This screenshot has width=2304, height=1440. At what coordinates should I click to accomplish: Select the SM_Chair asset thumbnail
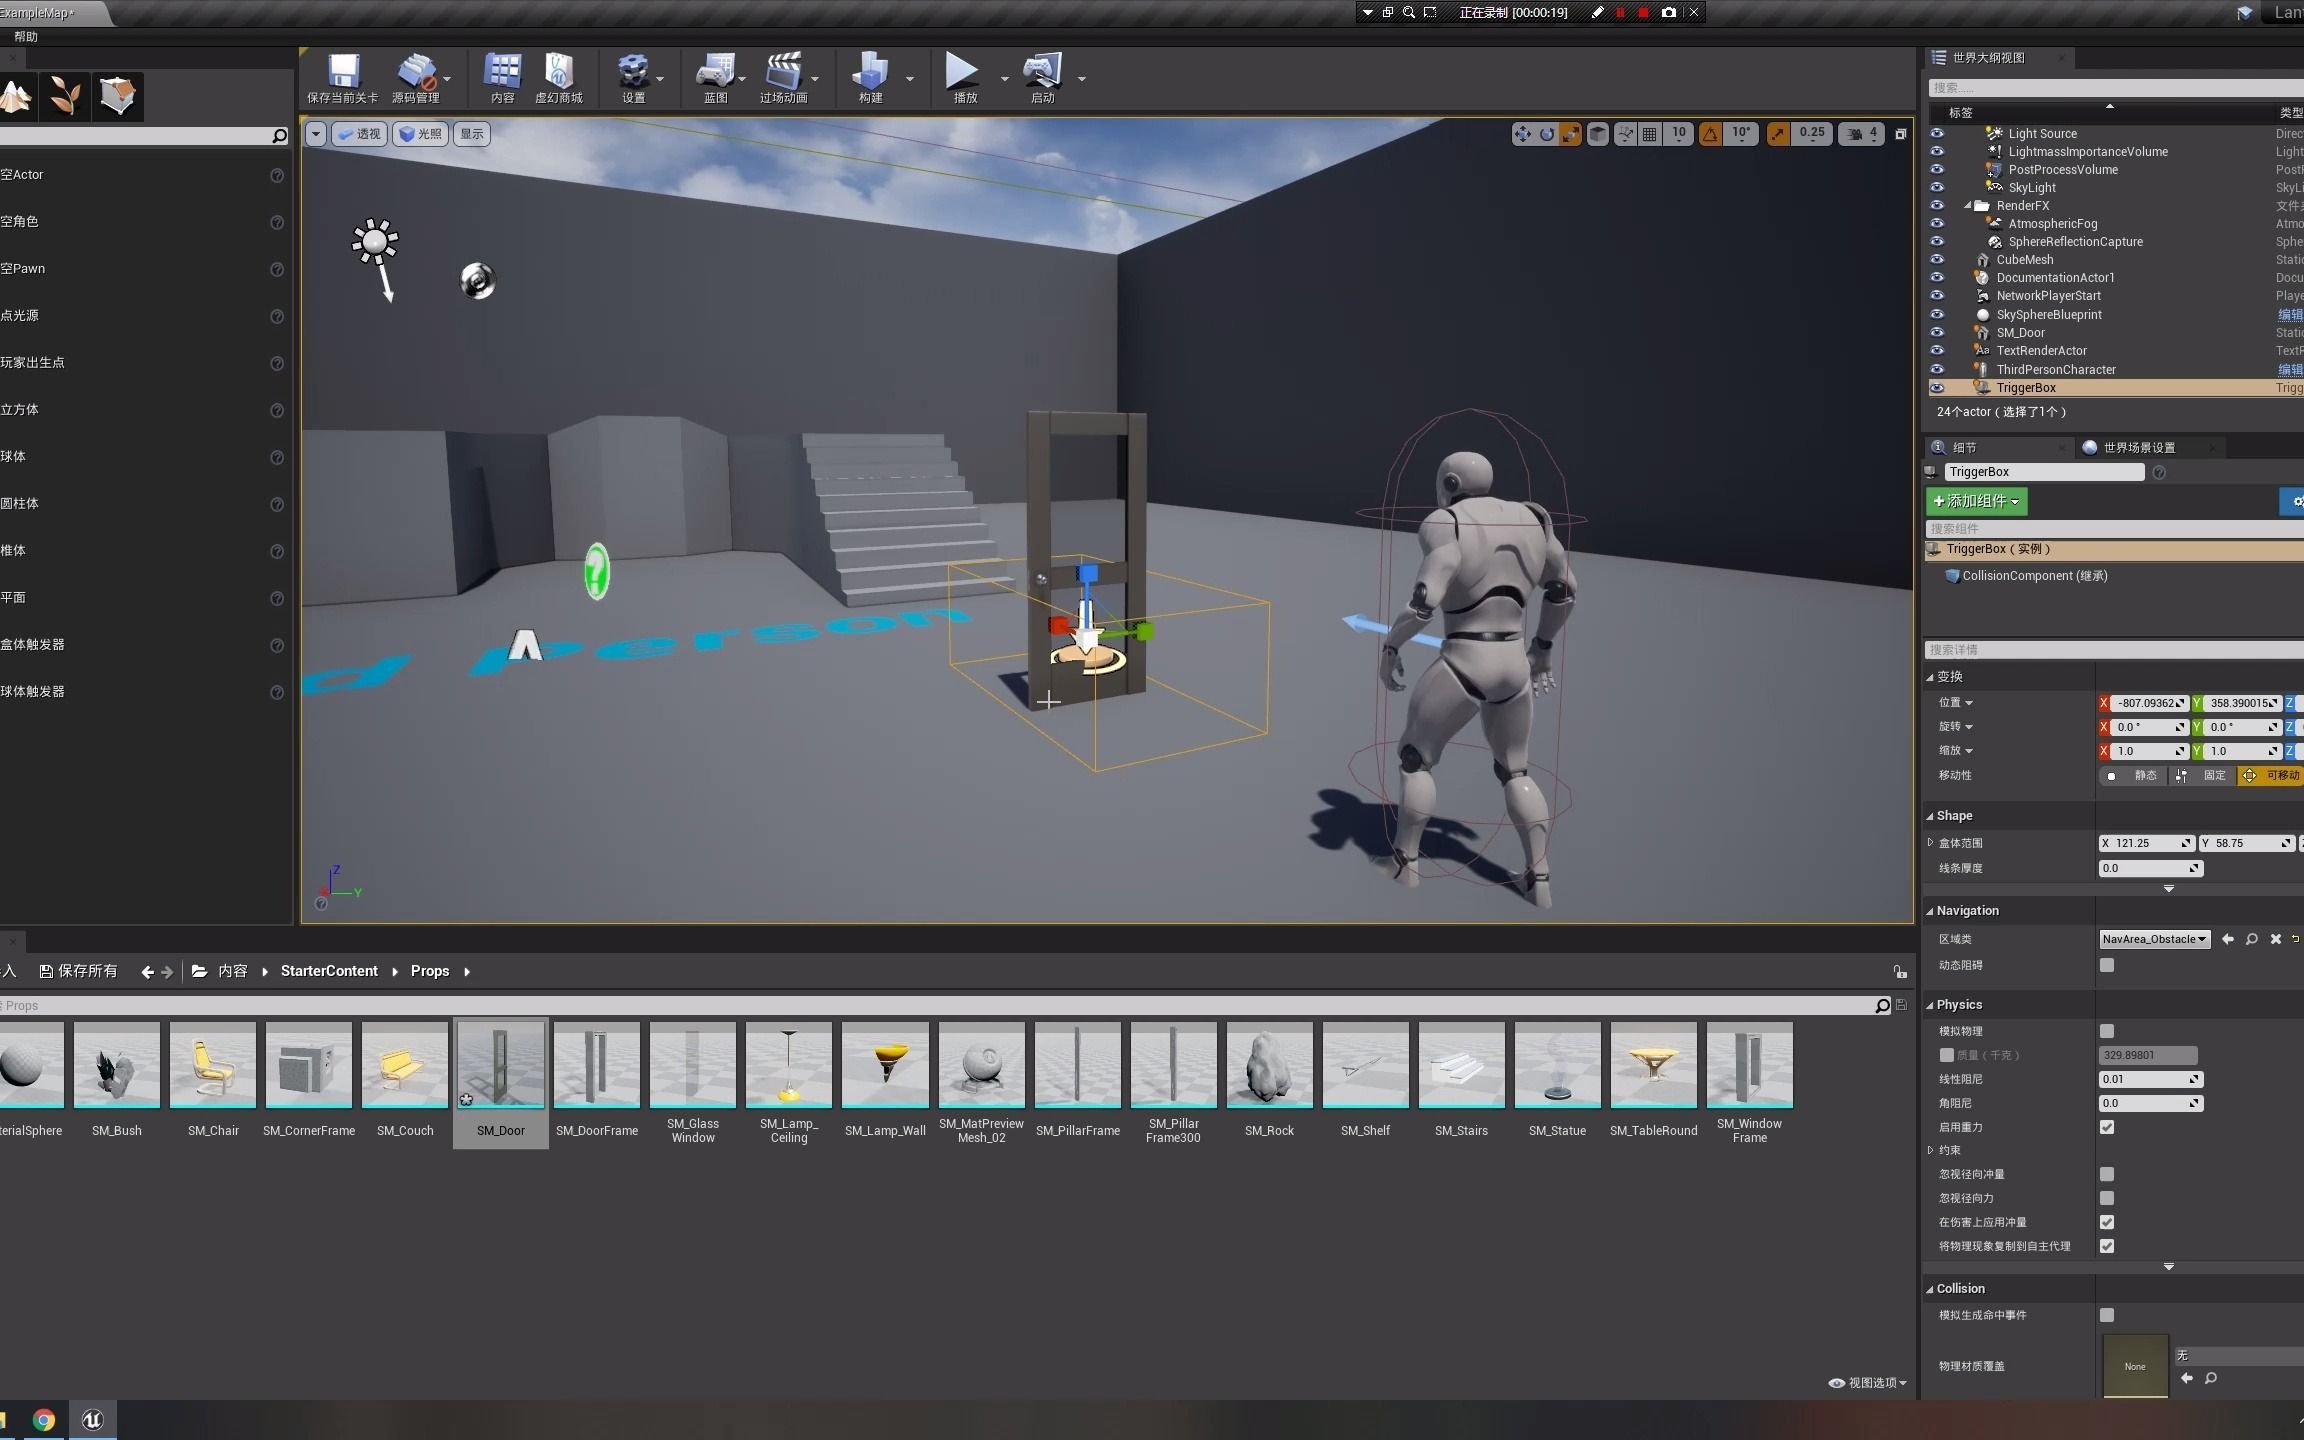click(x=213, y=1065)
